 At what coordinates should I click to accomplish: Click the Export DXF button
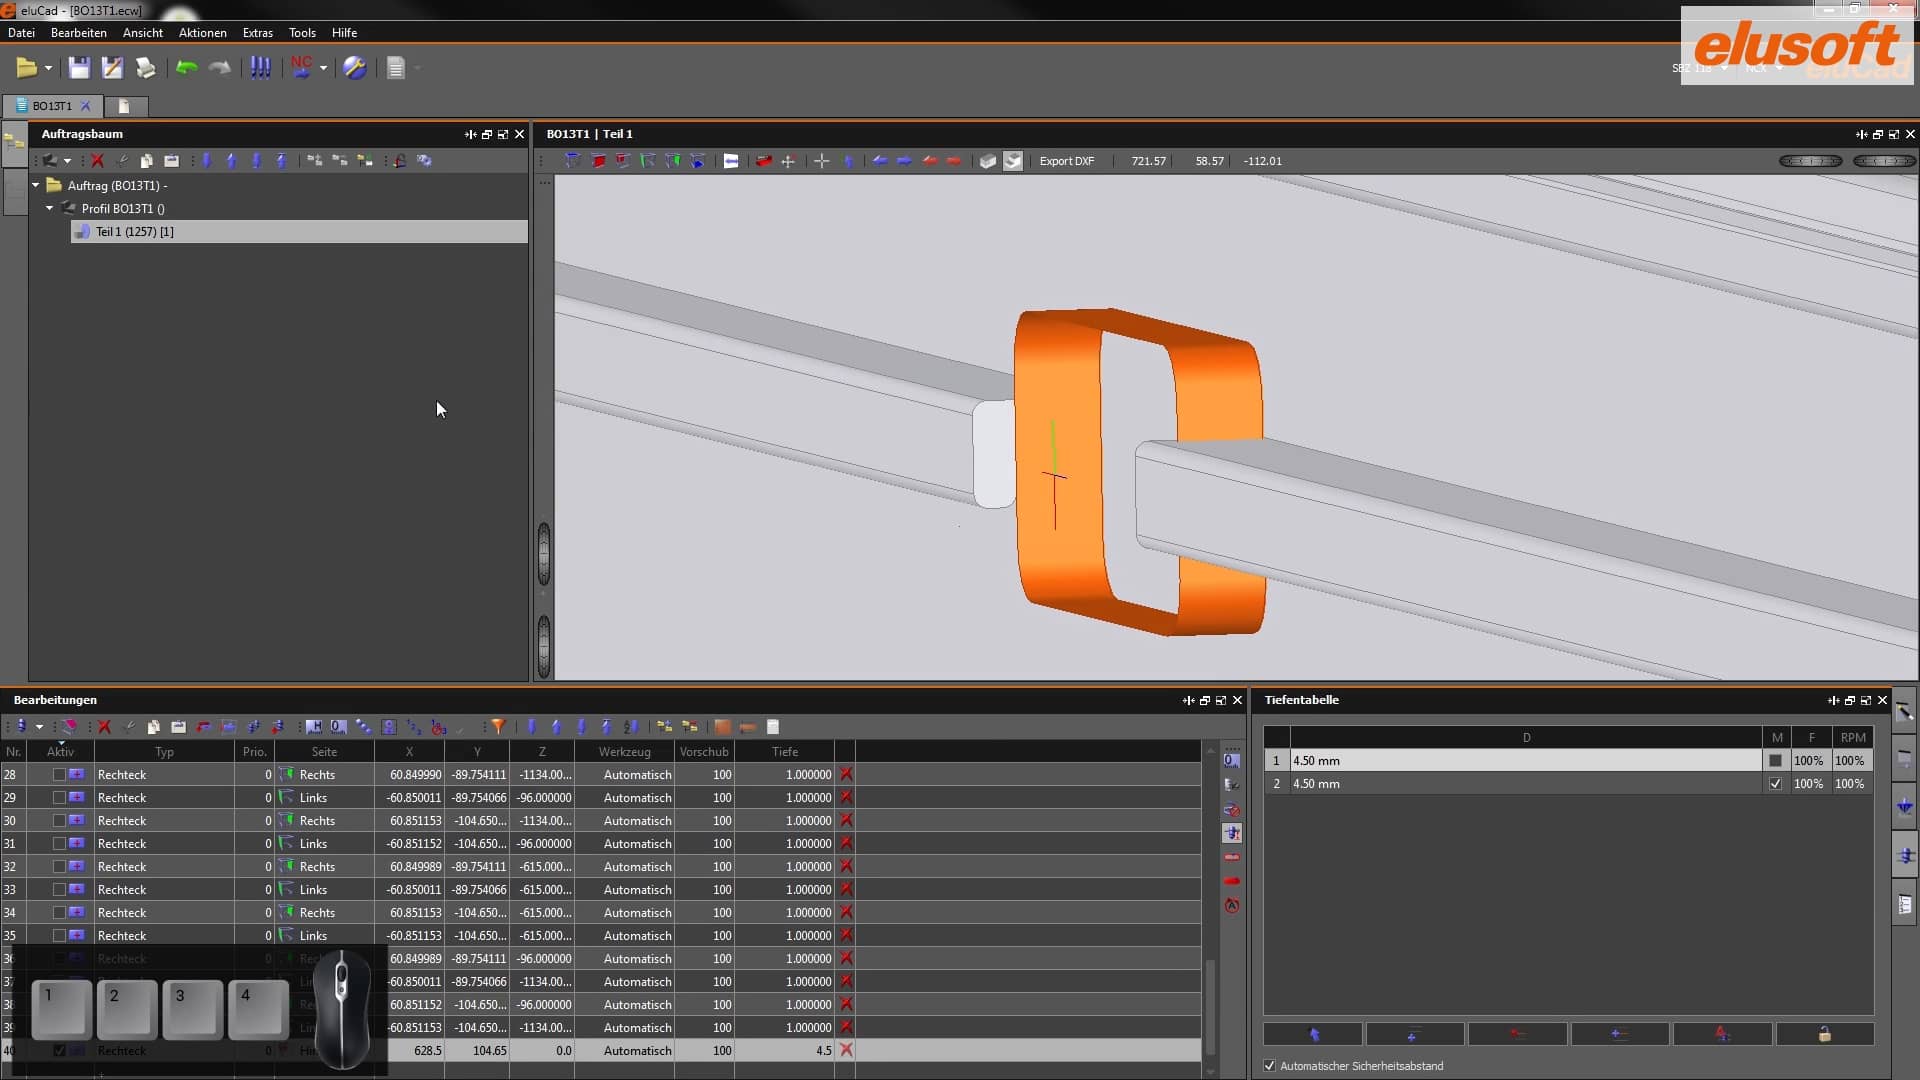tap(1066, 160)
